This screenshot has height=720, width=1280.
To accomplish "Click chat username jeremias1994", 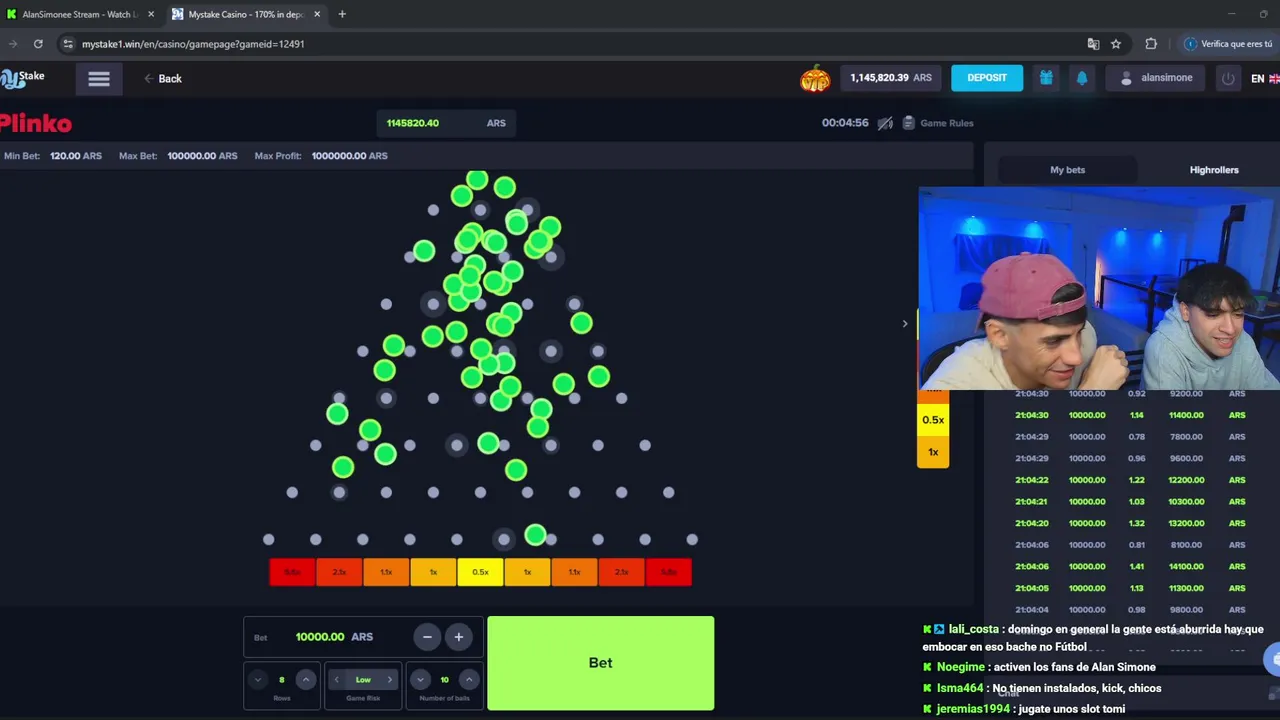I will [972, 709].
